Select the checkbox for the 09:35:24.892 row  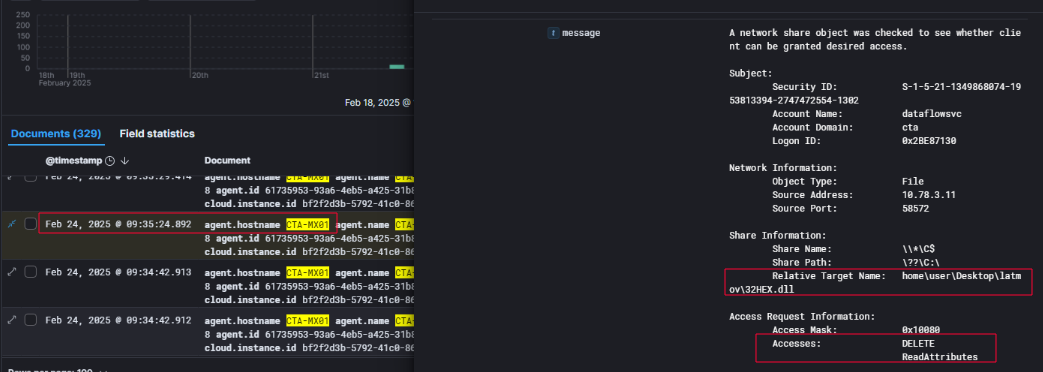pos(31,224)
